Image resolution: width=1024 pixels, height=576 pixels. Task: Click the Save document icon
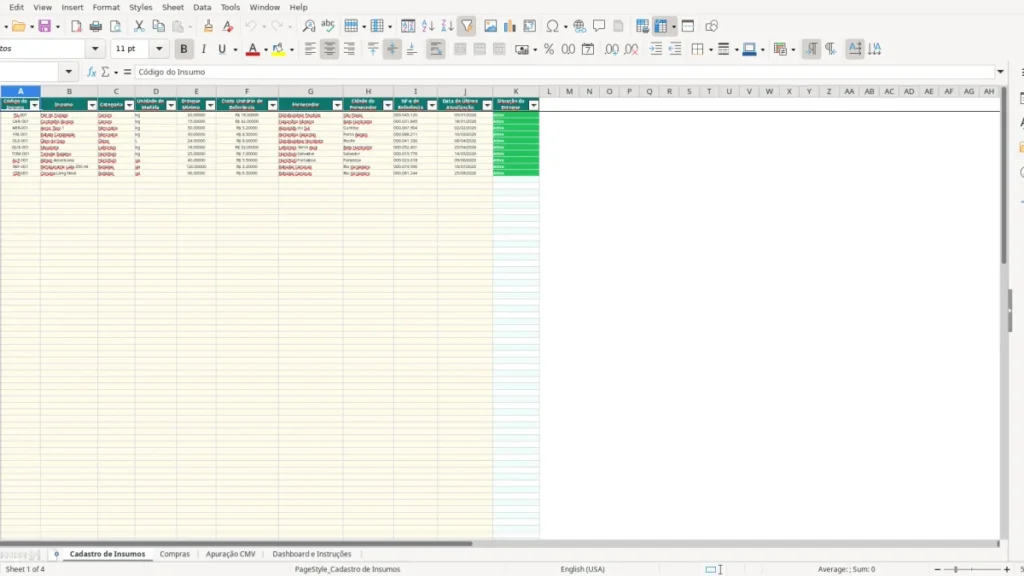pos(44,26)
